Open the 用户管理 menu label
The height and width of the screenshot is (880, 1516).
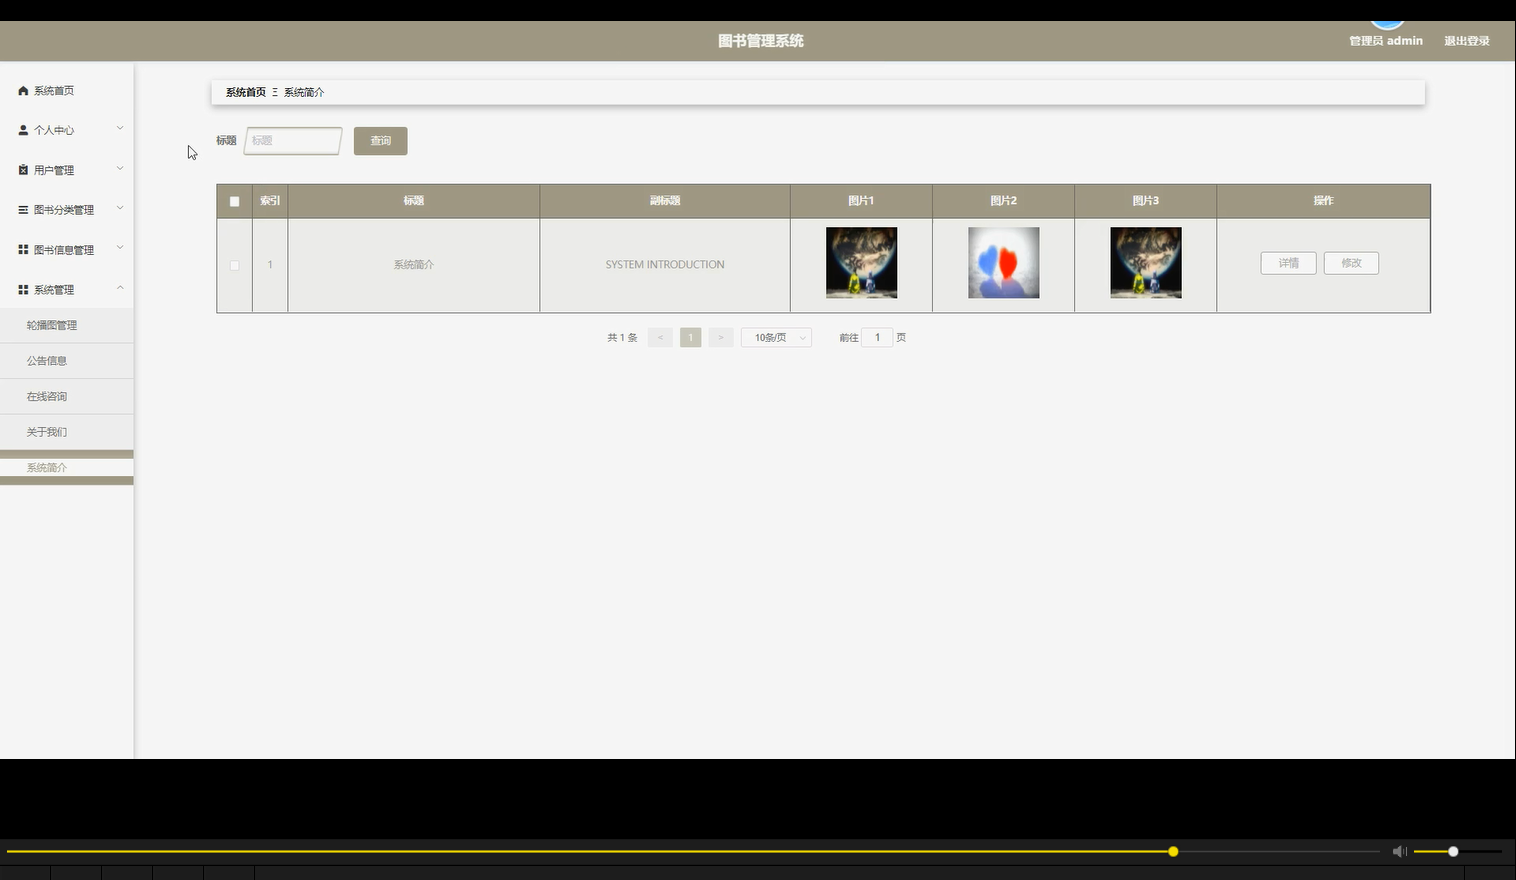pyautogui.click(x=54, y=170)
